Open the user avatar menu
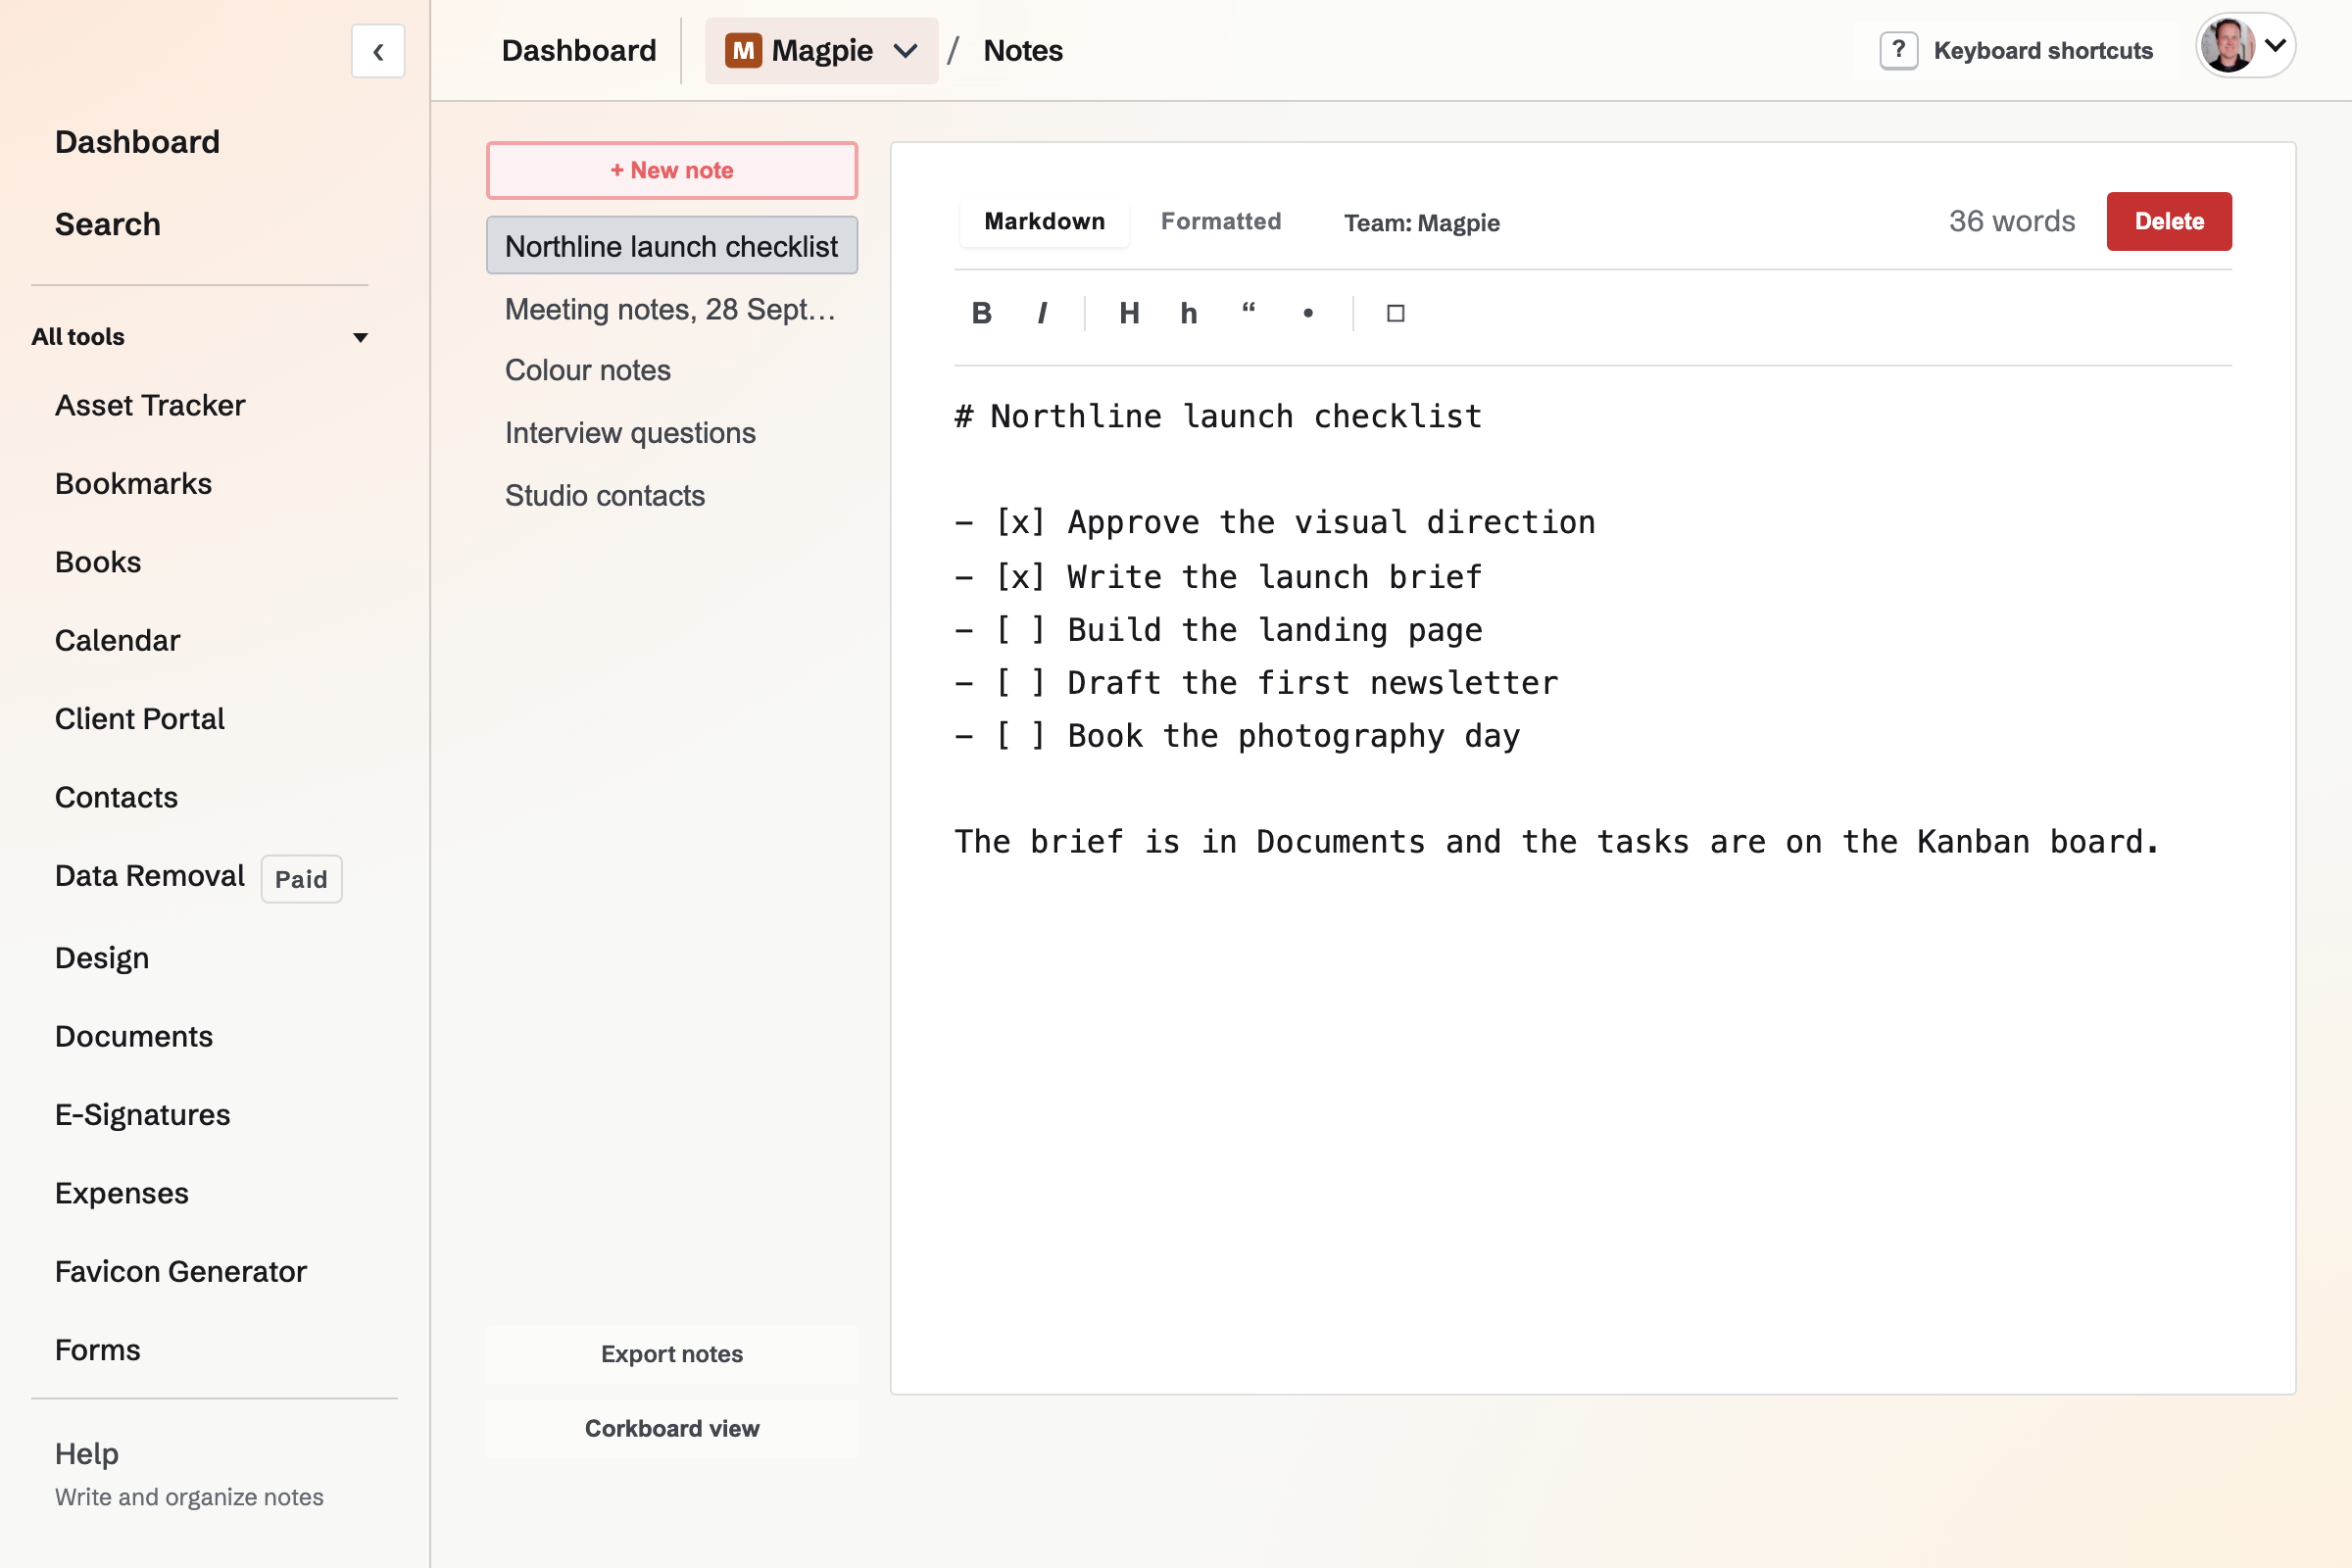Image resolution: width=2352 pixels, height=1568 pixels. (x=2244, y=46)
